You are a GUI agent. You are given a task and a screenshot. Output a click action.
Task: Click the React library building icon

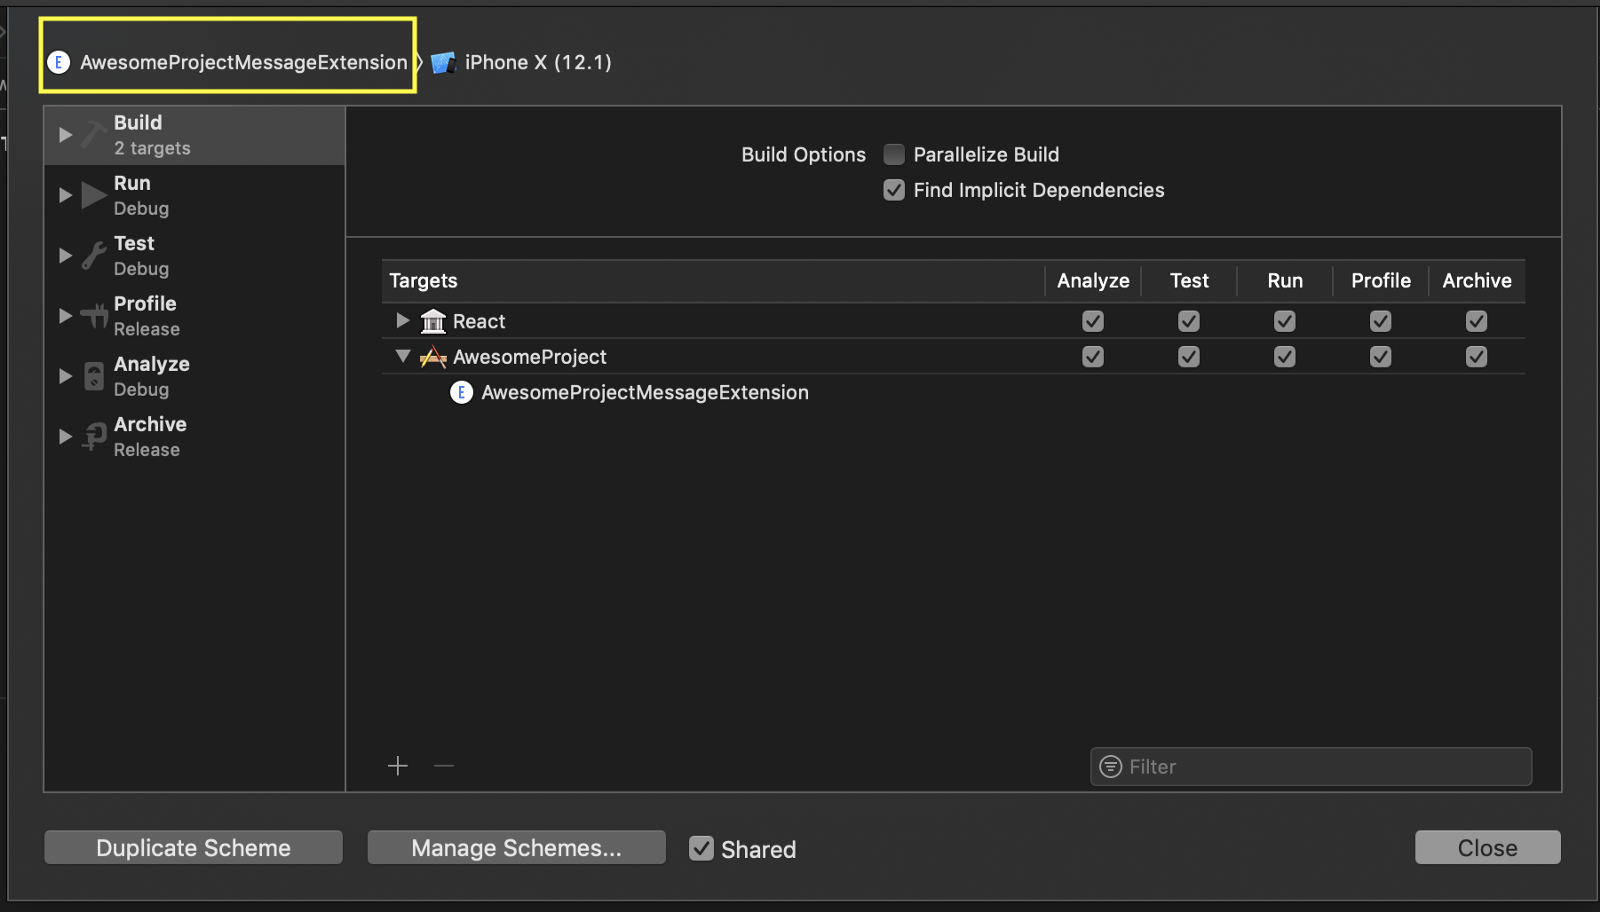pyautogui.click(x=433, y=321)
